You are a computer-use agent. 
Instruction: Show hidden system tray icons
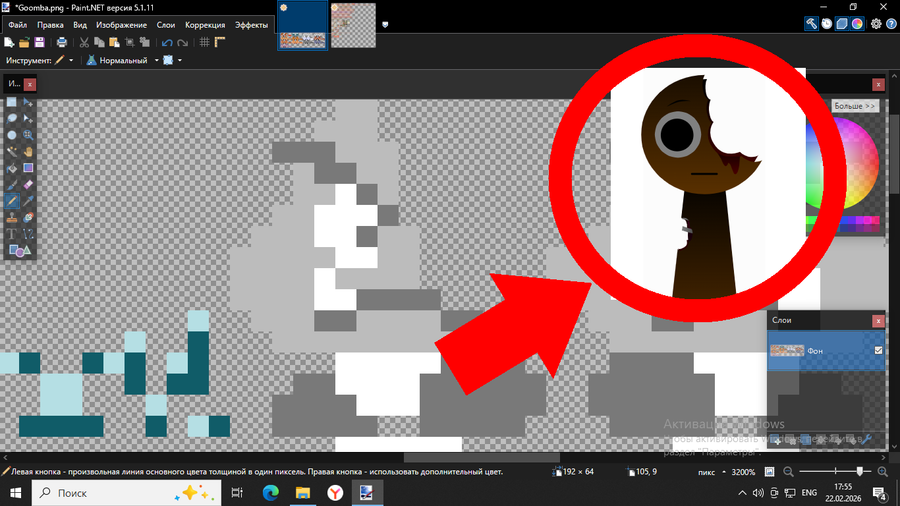coord(742,493)
